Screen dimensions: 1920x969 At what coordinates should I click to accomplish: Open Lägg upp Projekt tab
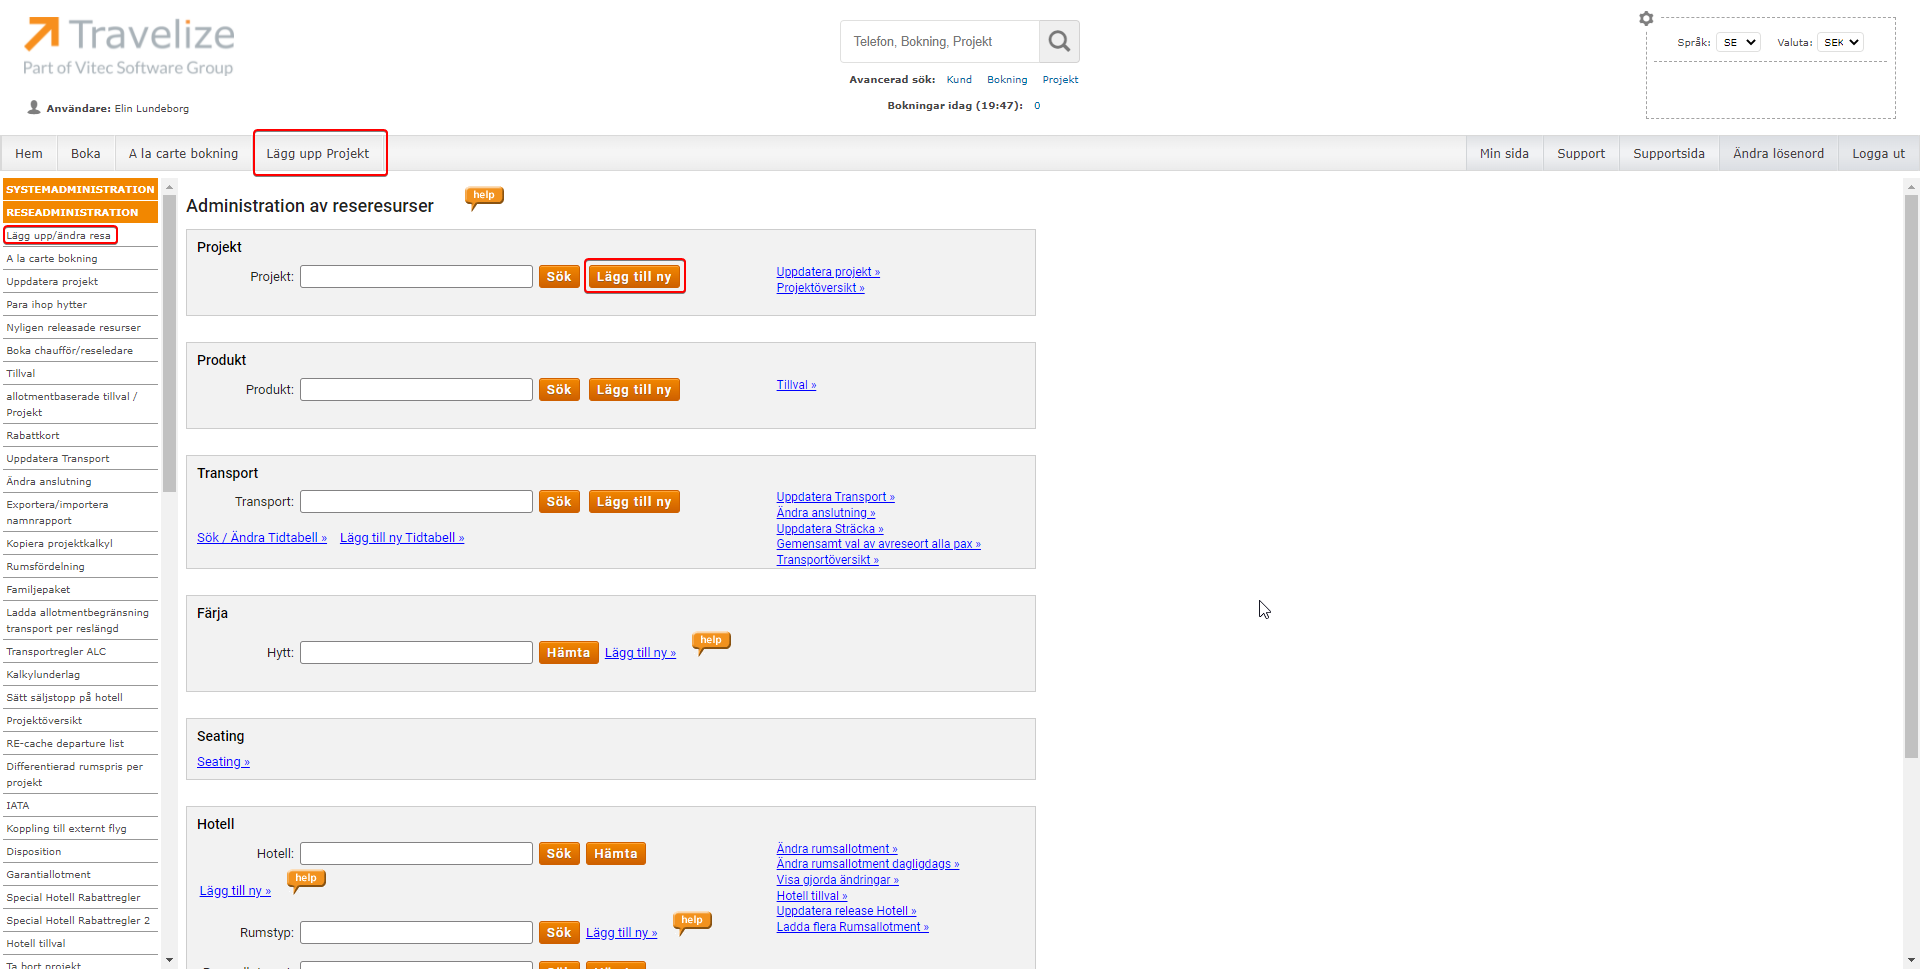(318, 153)
